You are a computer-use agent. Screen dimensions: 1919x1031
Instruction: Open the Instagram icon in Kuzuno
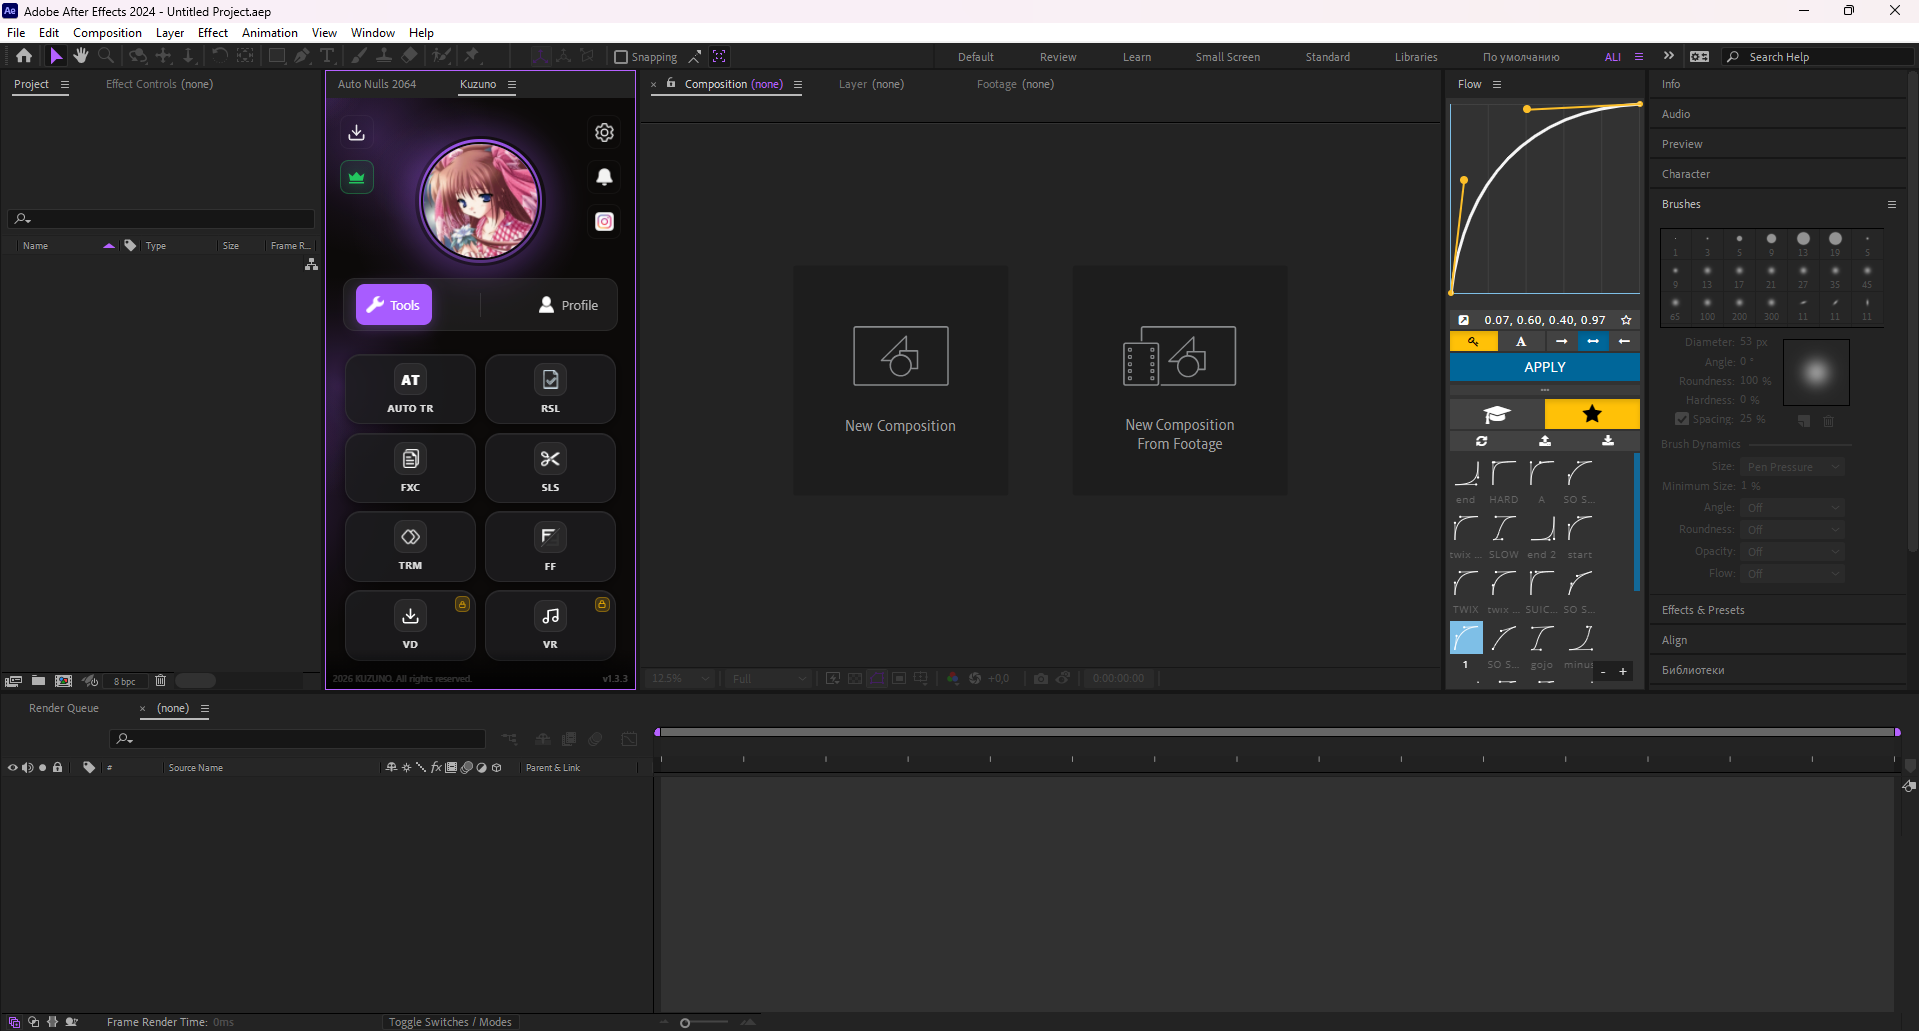[604, 222]
